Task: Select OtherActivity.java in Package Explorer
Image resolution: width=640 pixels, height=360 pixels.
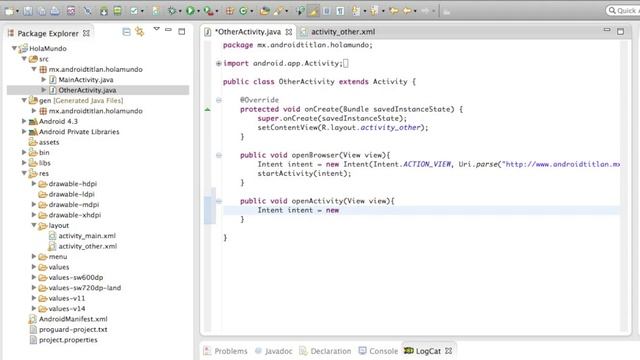Action: (87, 90)
